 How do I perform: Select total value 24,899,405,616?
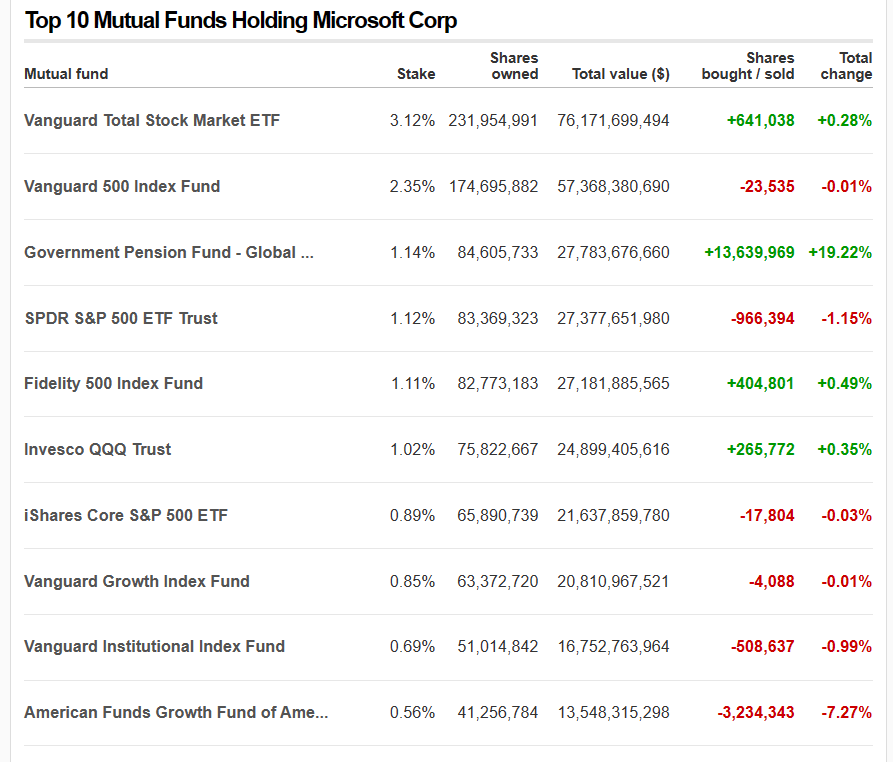pyautogui.click(x=613, y=450)
